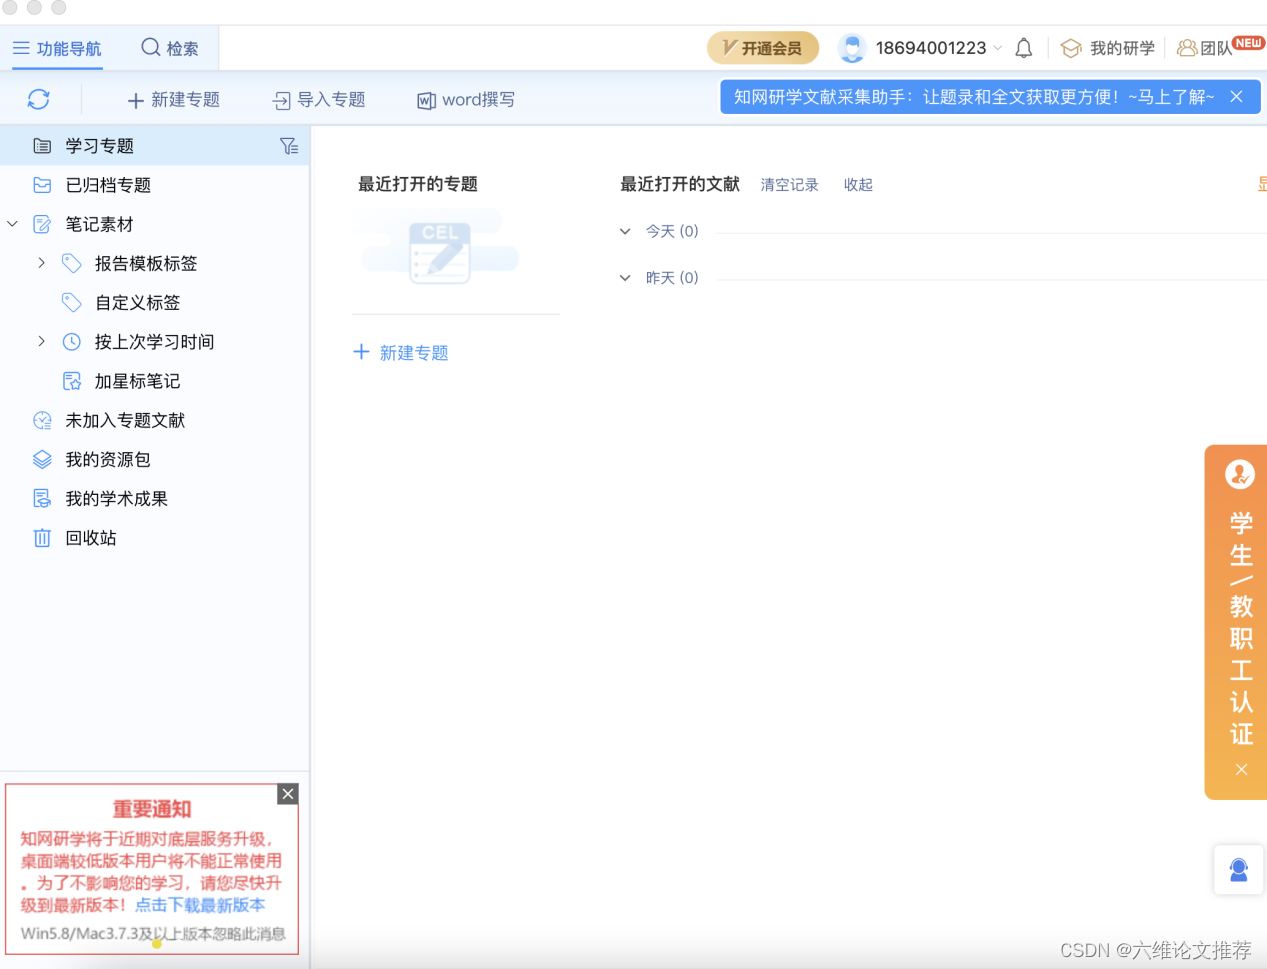Collapse the 笔记素材 tree node
The height and width of the screenshot is (969, 1267).
[x=12, y=224]
